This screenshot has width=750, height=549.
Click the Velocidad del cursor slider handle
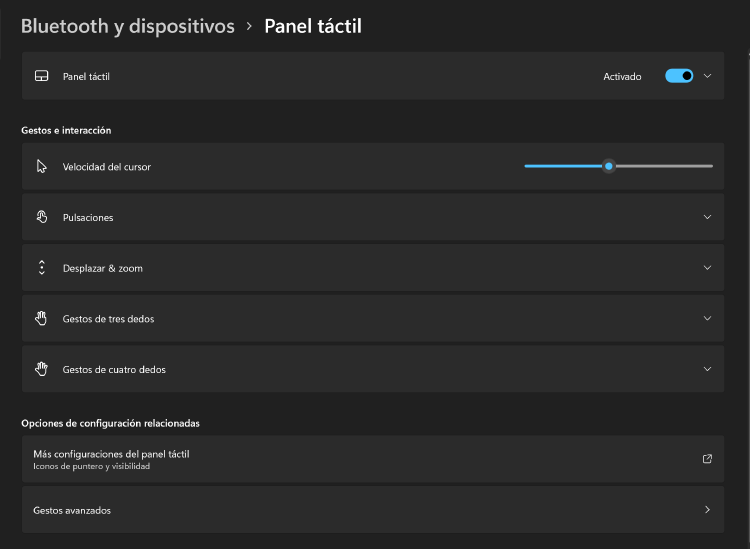tap(608, 166)
